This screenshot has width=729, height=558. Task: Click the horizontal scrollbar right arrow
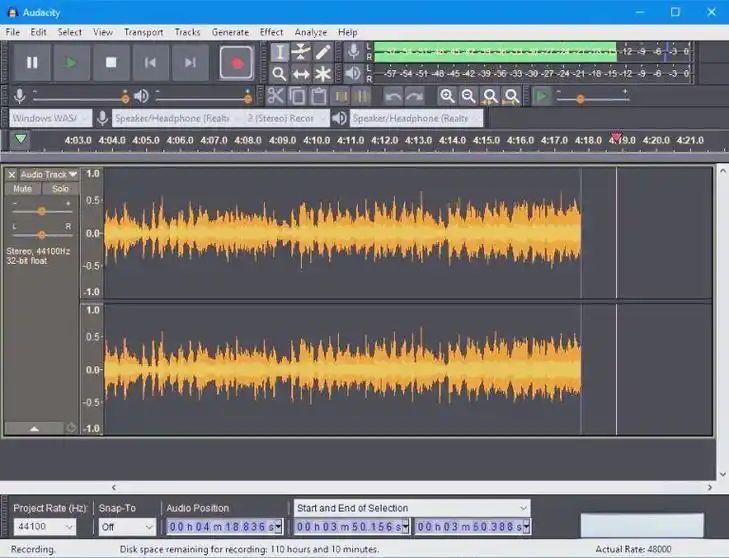[709, 487]
